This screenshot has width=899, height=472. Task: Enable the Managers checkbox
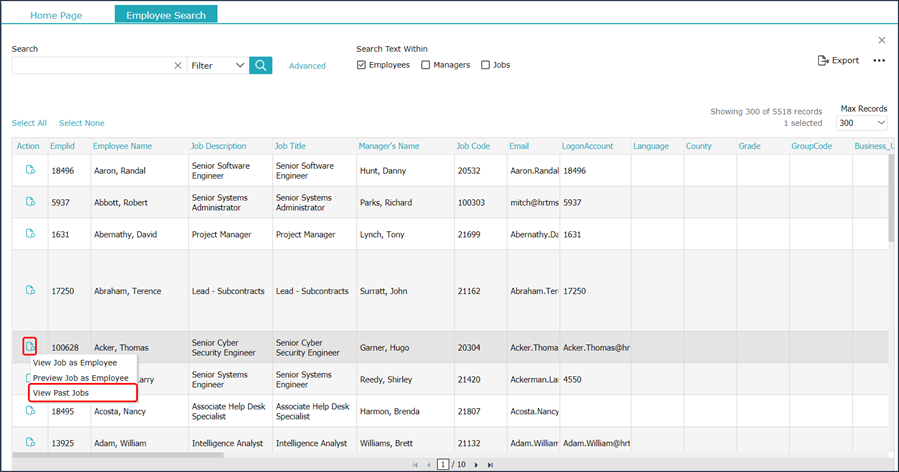426,65
